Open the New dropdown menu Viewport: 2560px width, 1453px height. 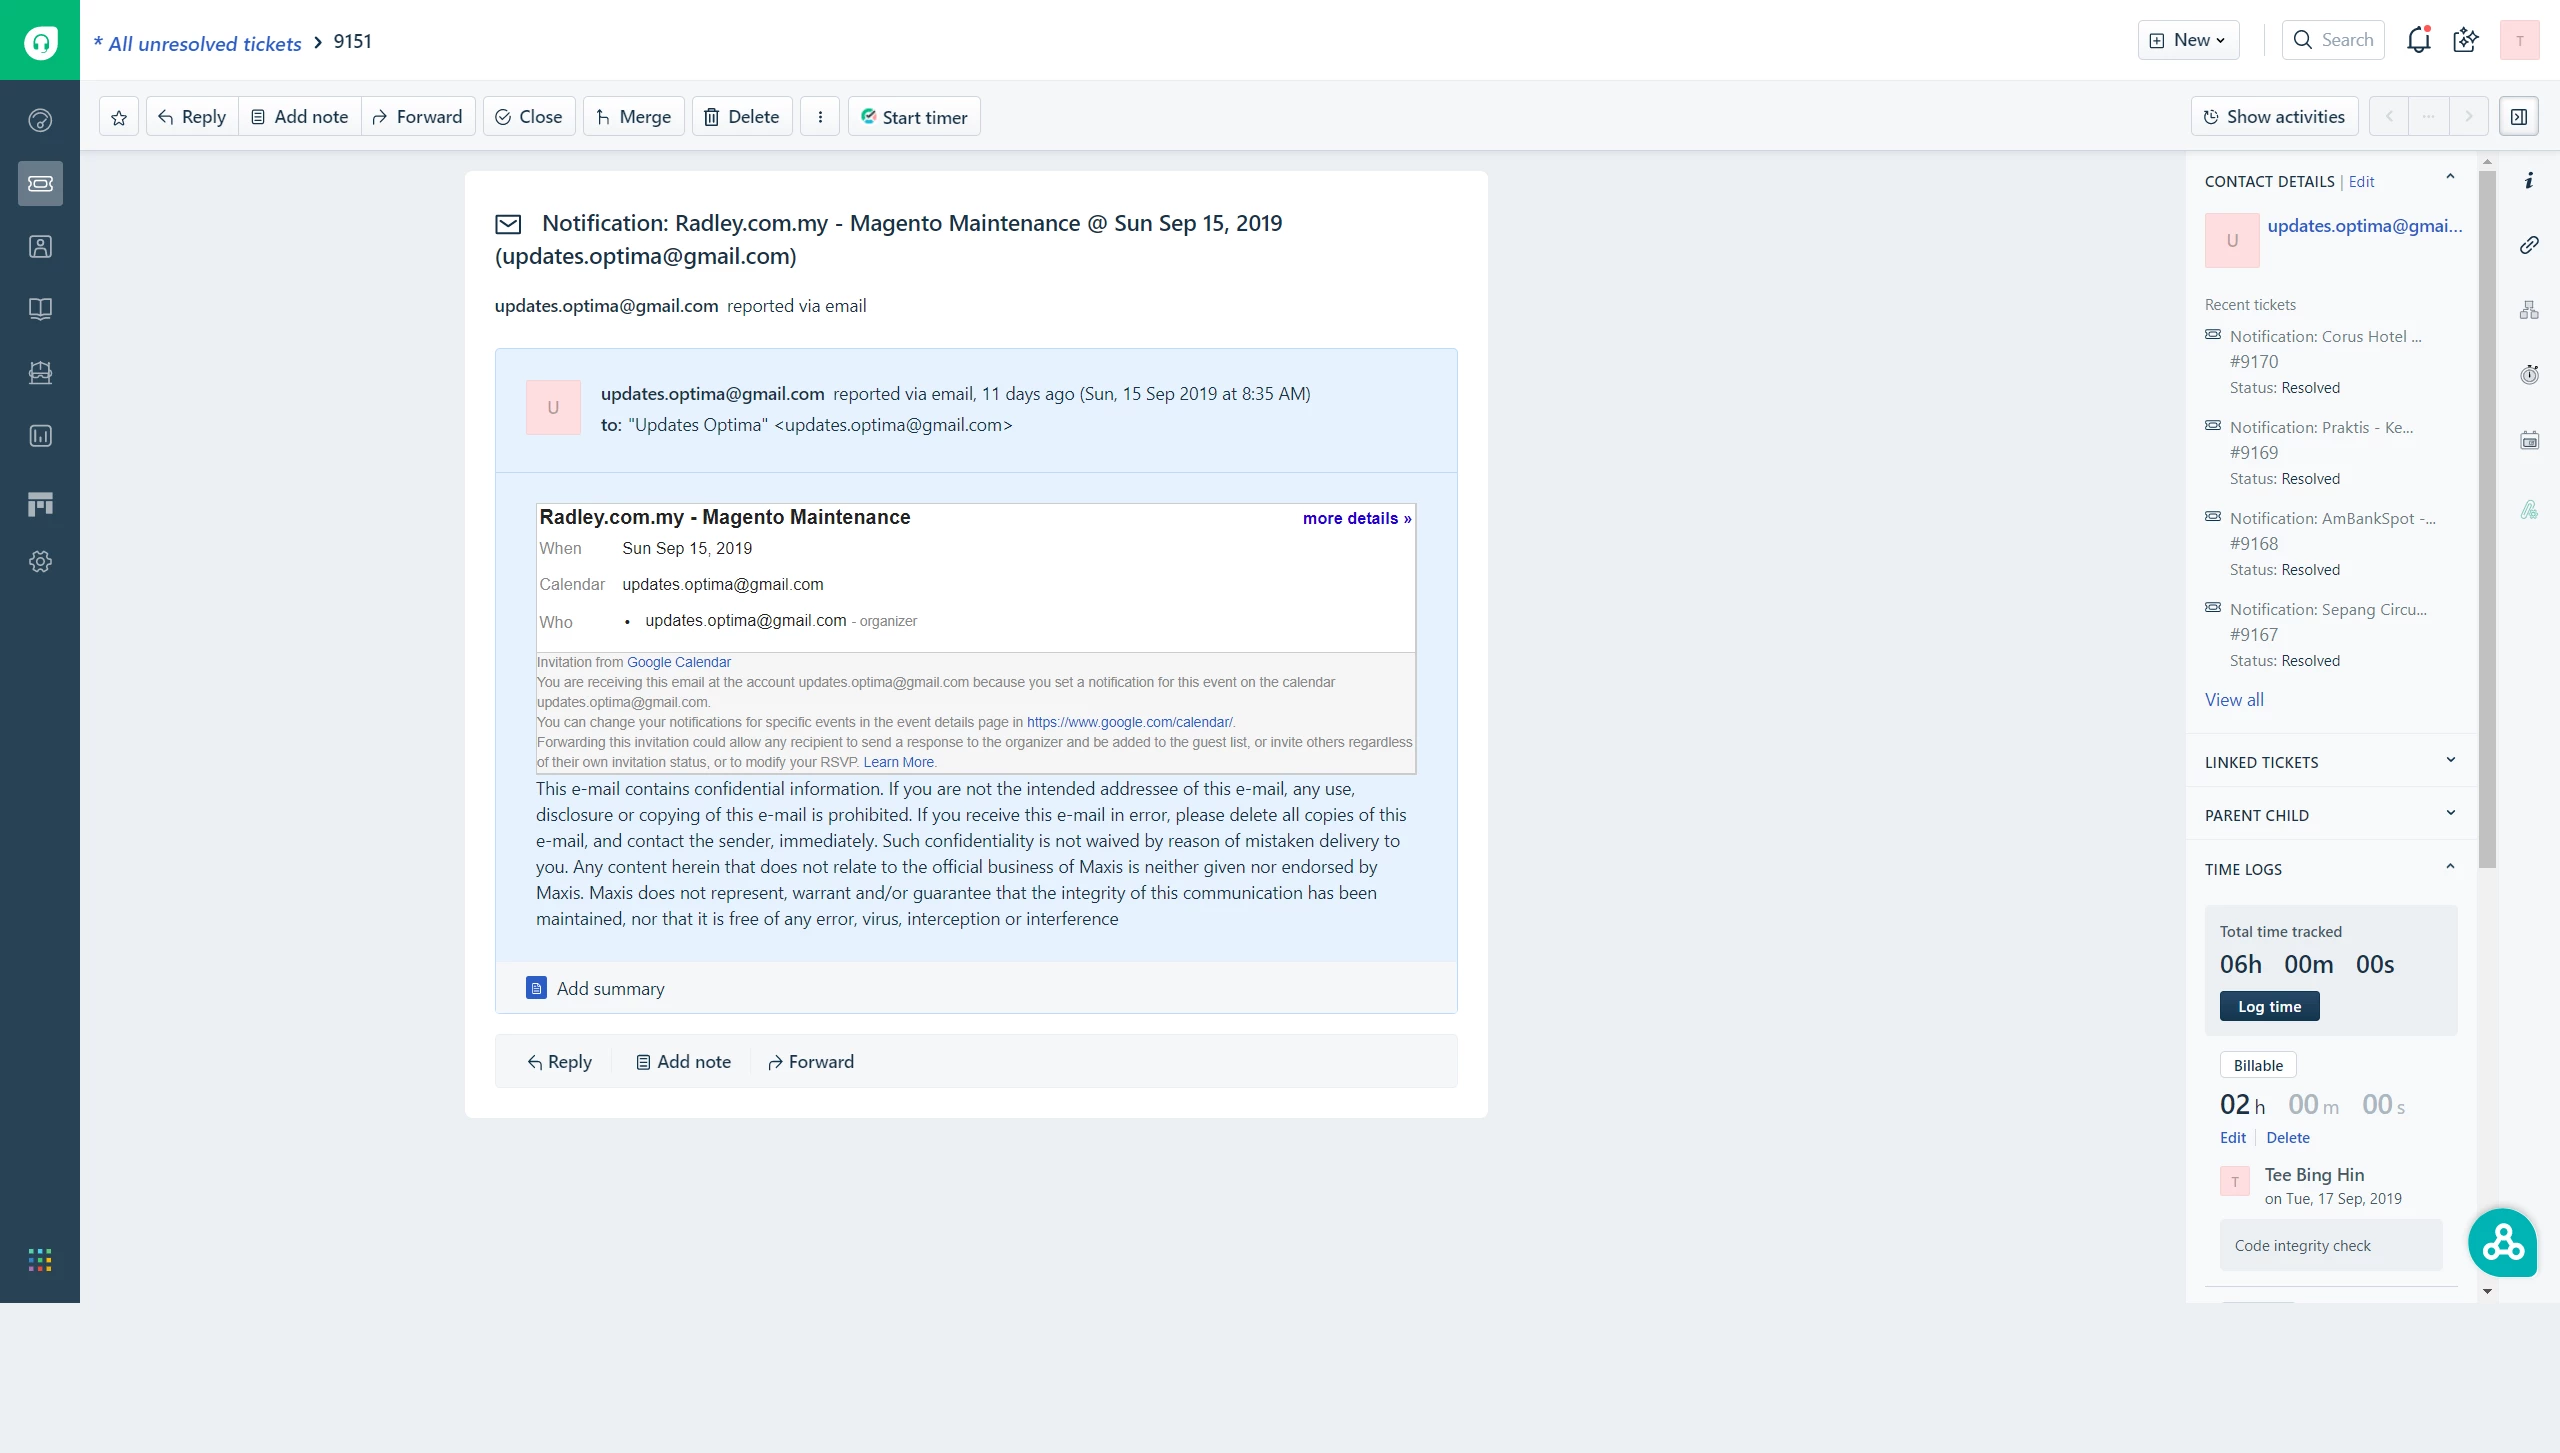click(x=2188, y=39)
